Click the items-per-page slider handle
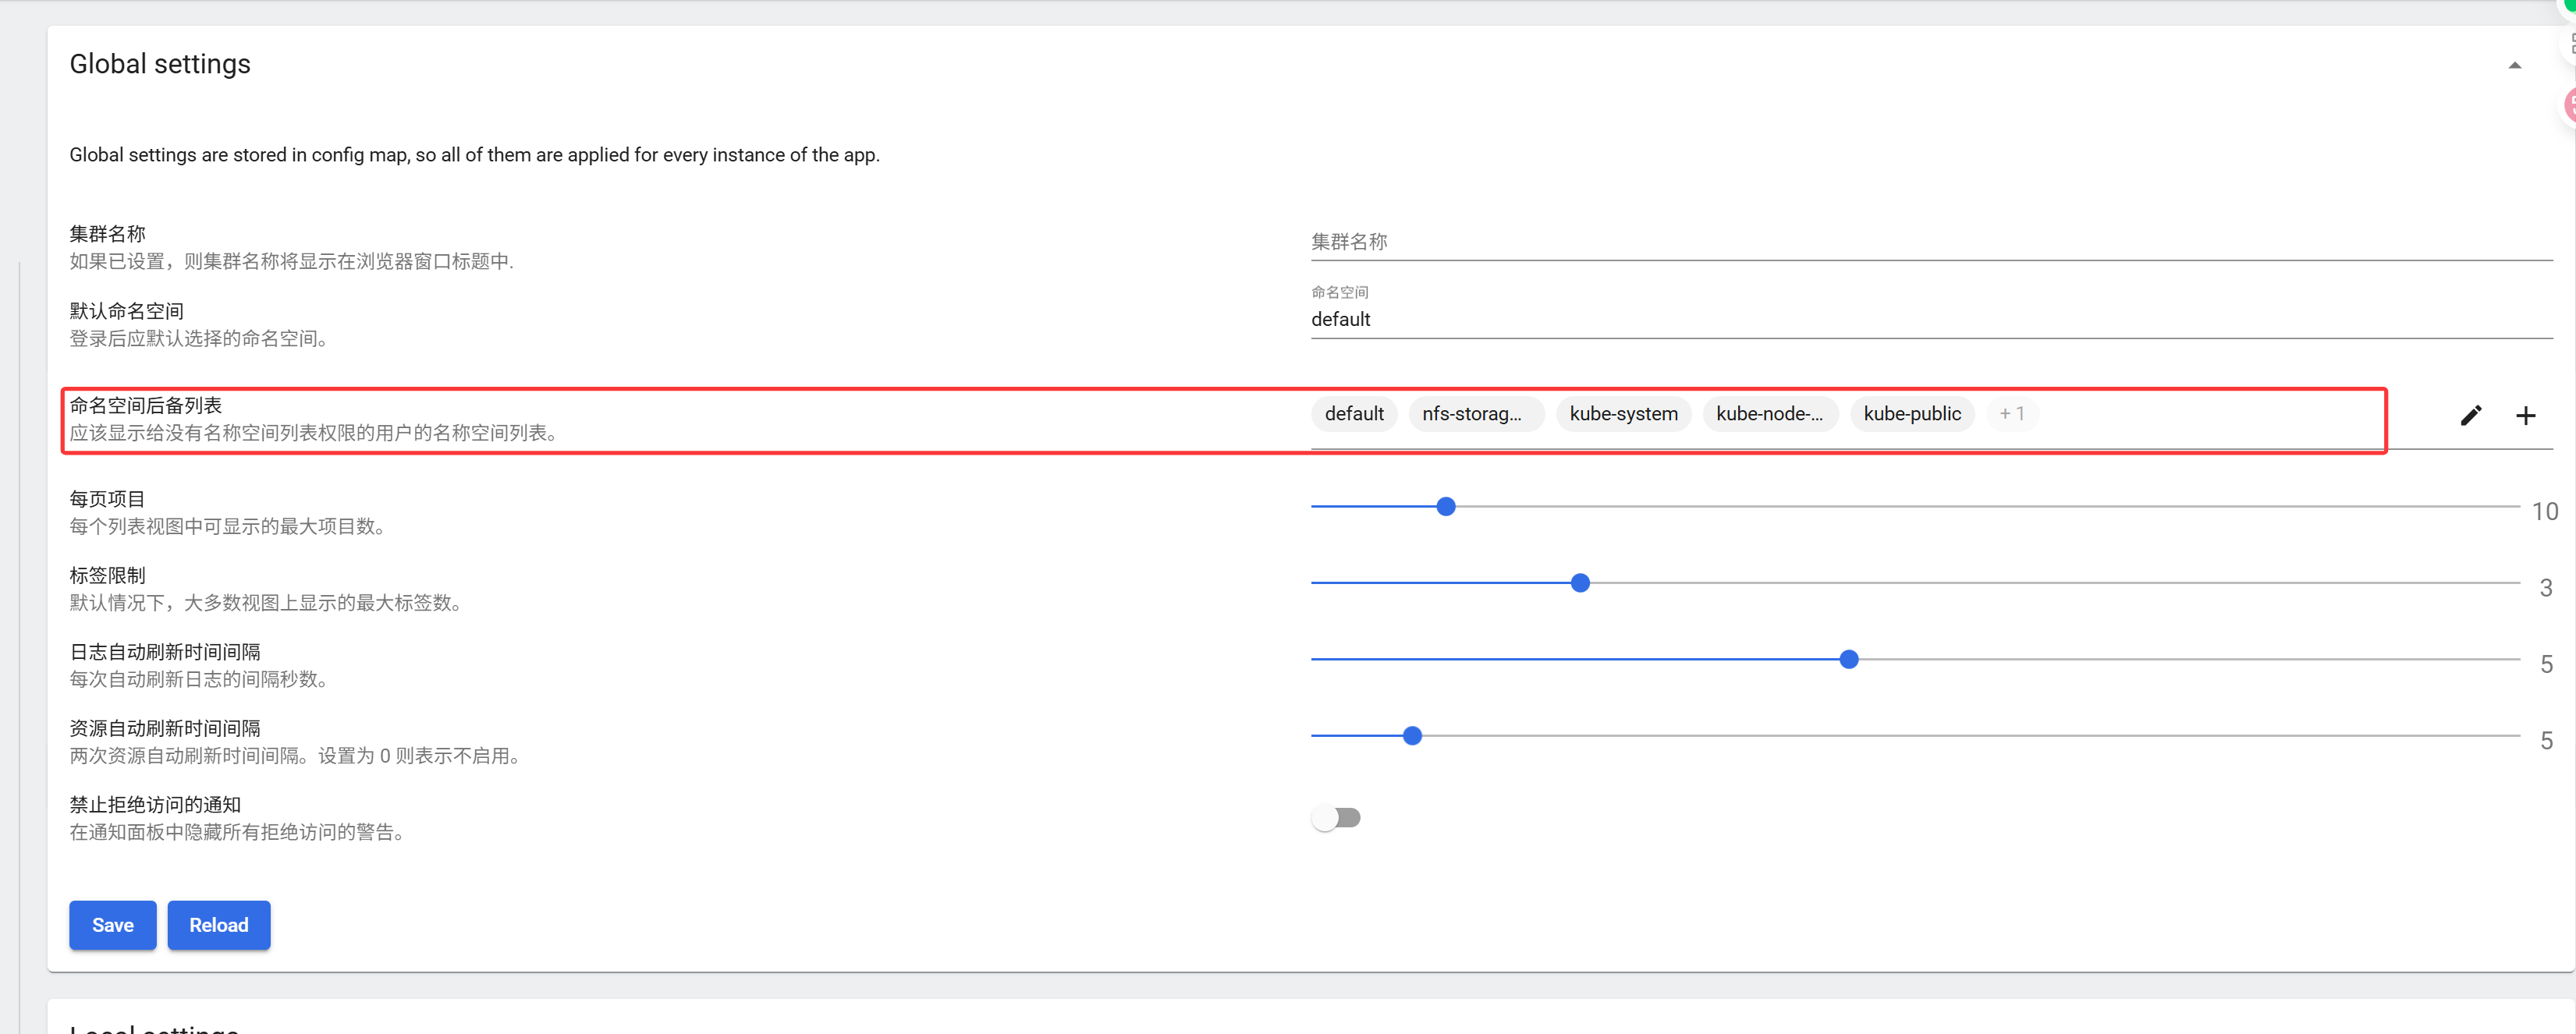 (x=1445, y=507)
